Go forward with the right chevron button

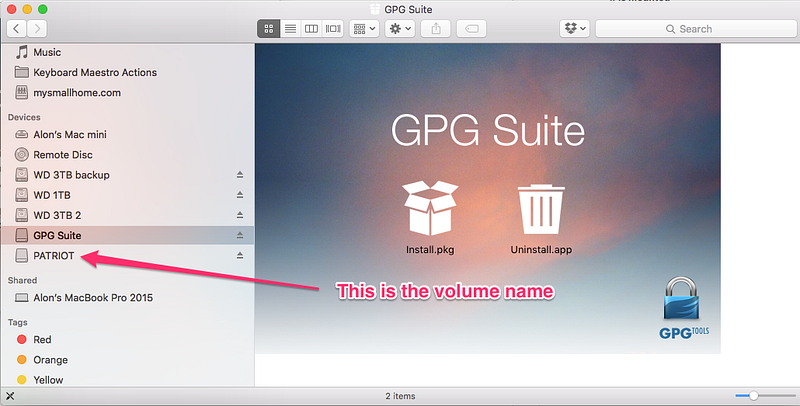37,29
